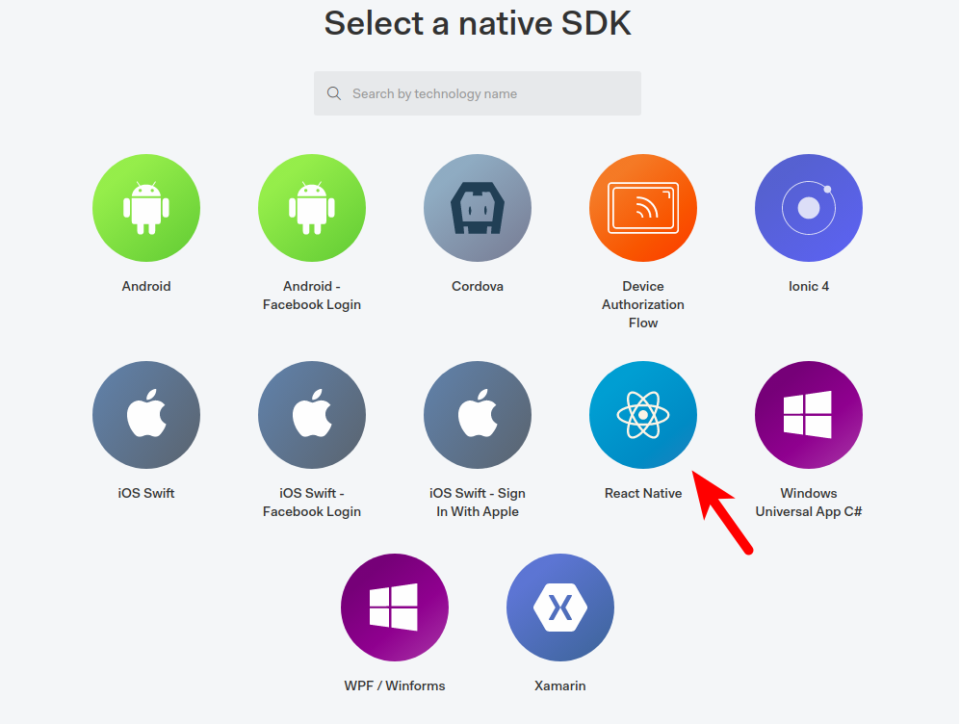Viewport: 960px width, 724px height.
Task: Choose the Android - Facebook Login icon
Action: 312,208
